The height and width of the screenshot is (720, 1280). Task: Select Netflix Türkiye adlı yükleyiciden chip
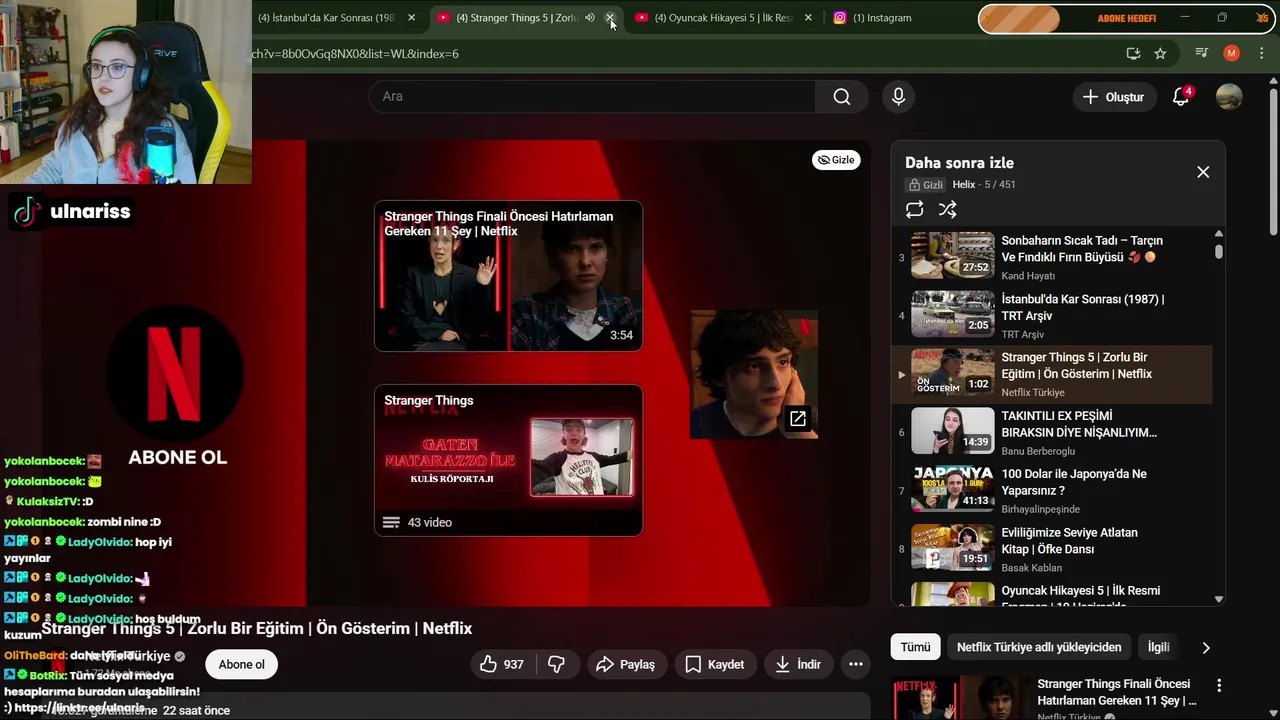(1039, 647)
